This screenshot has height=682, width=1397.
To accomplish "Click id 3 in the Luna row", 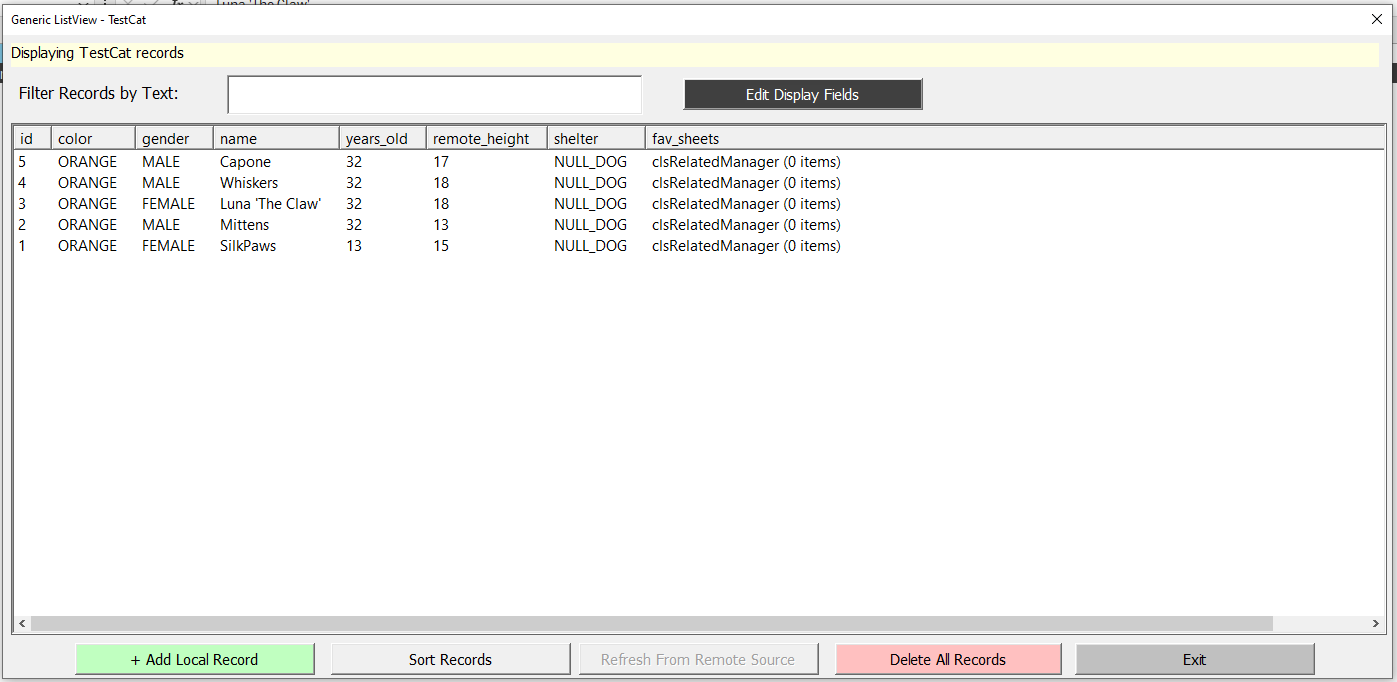I will point(23,204).
